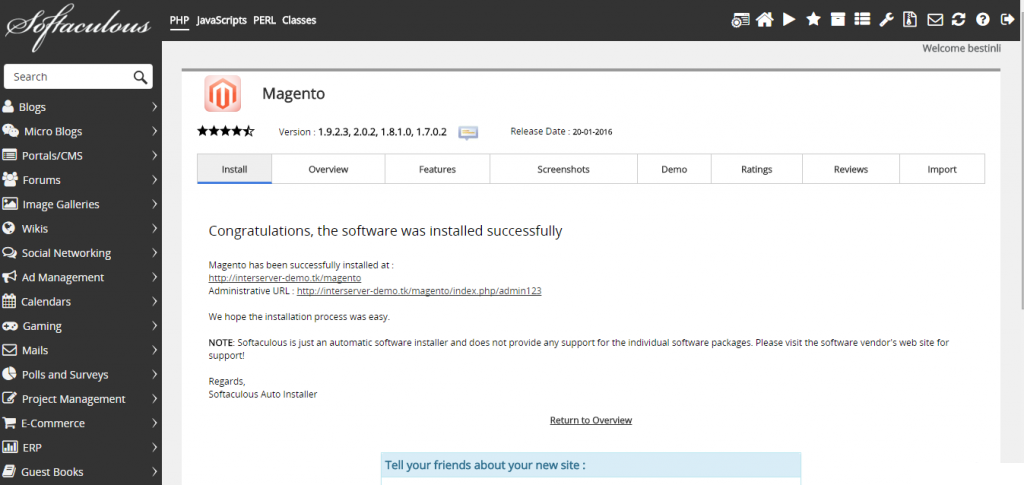Click the Return to Overview link
This screenshot has width=1024, height=485.
[591, 420]
